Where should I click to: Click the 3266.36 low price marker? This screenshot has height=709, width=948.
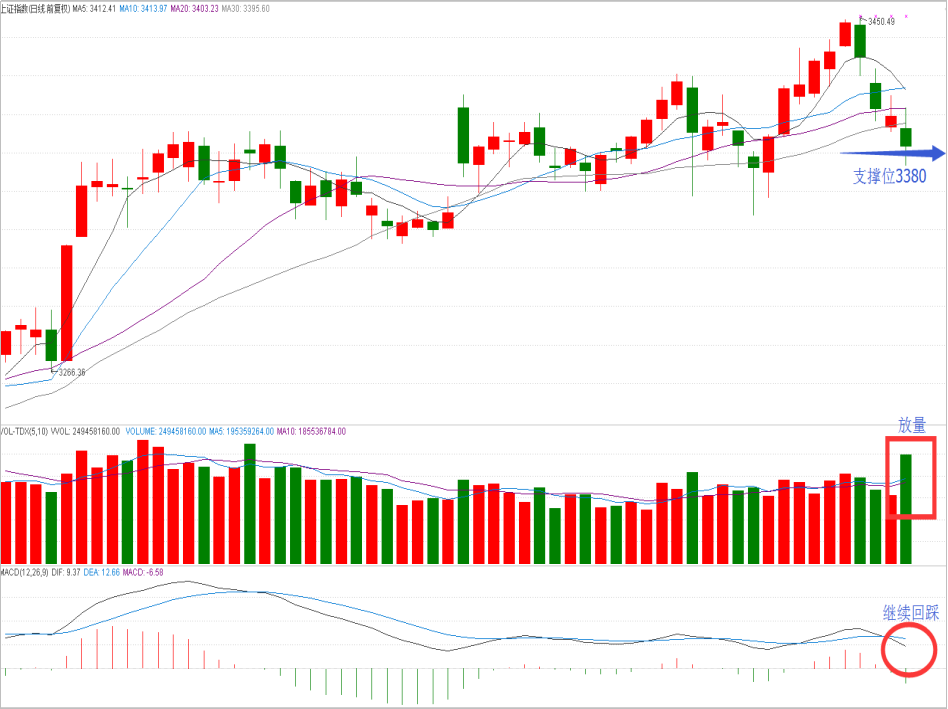coord(72,372)
